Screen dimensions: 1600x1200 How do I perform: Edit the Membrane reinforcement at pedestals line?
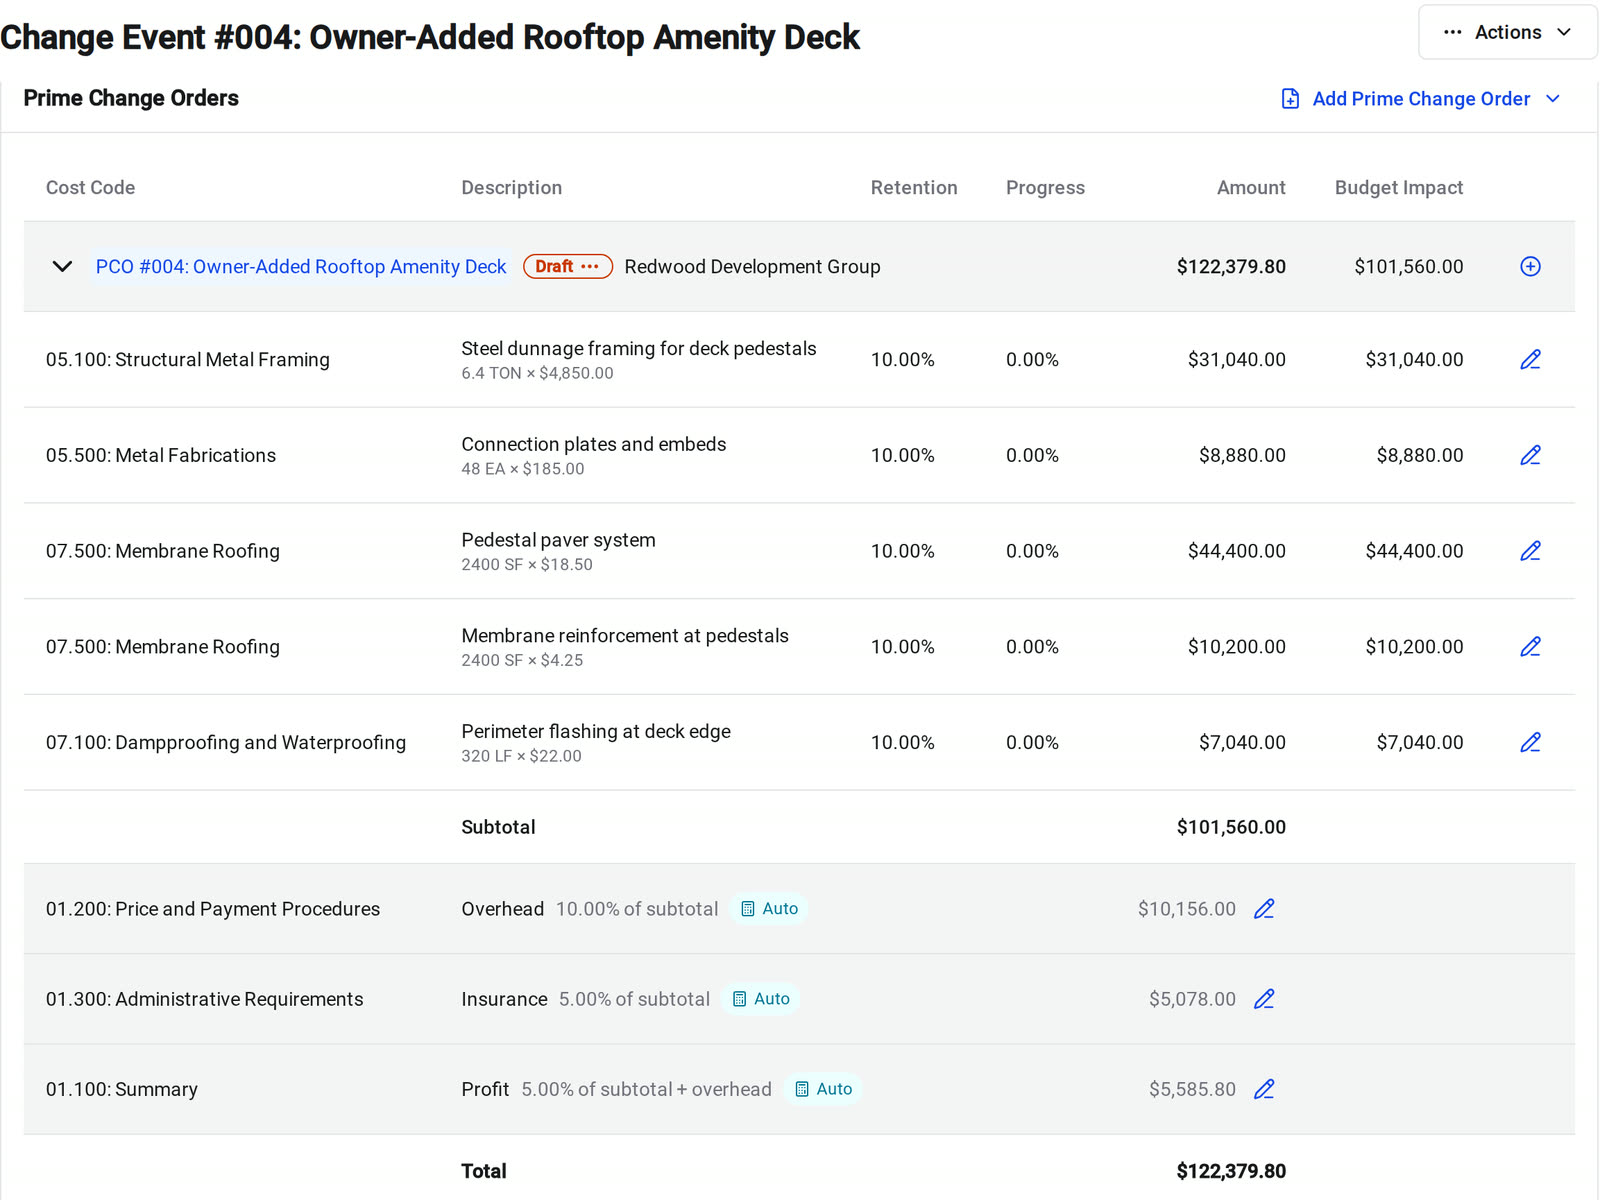click(1530, 647)
